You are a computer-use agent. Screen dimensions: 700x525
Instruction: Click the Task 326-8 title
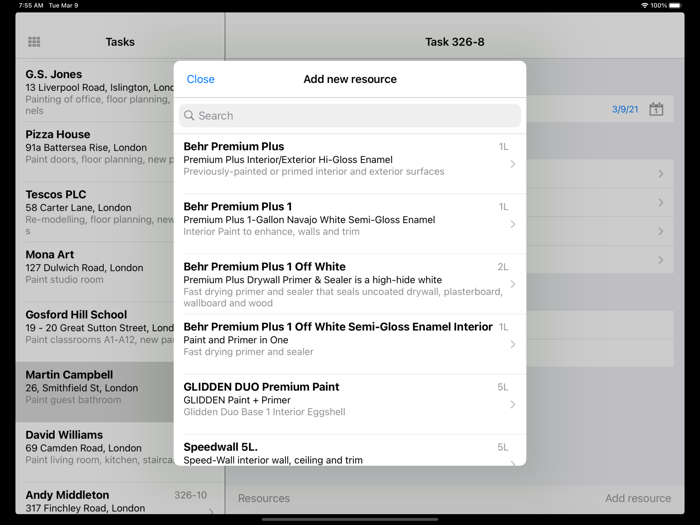point(454,42)
